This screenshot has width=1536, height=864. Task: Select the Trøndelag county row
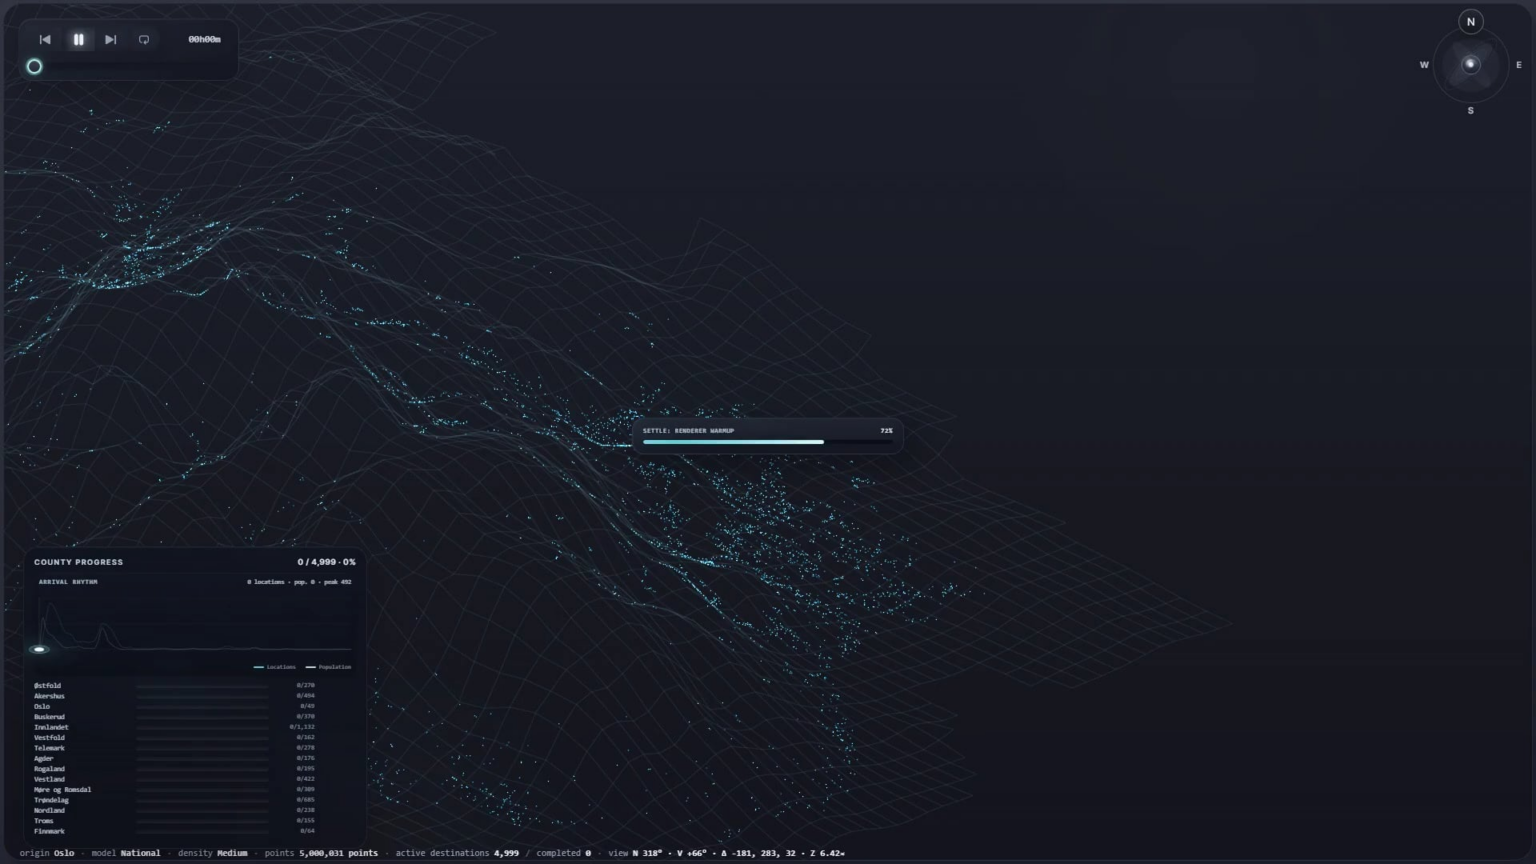point(174,800)
